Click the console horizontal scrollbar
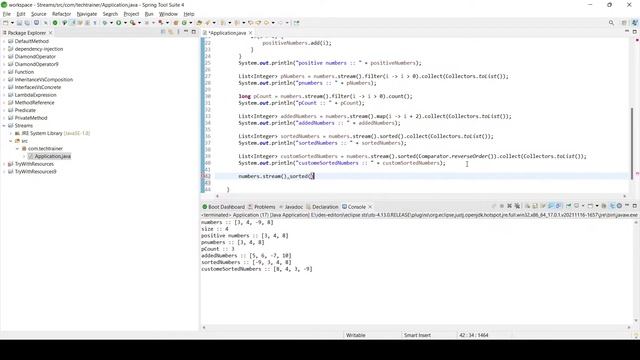This screenshot has height=360, width=640. click(x=416, y=327)
